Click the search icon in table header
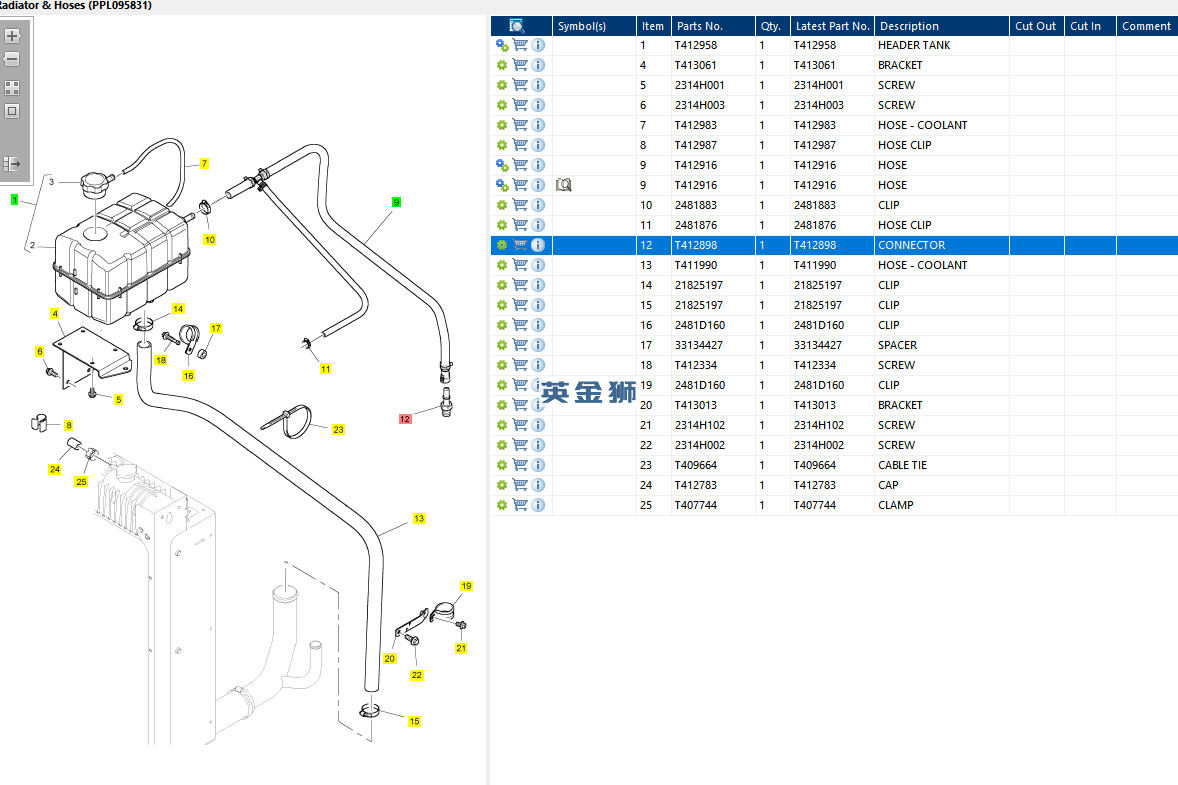The height and width of the screenshot is (785, 1178). [517, 26]
